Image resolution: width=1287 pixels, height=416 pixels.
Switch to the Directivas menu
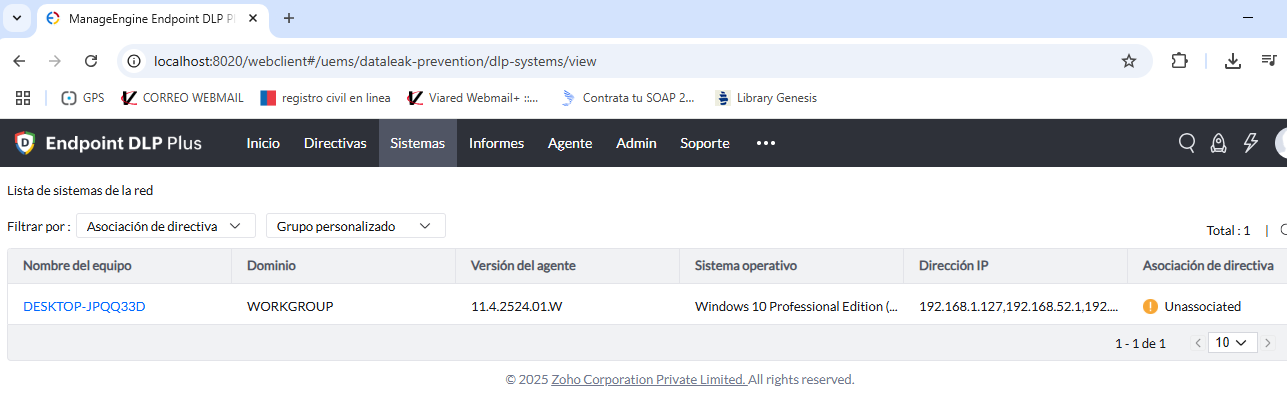coord(335,143)
